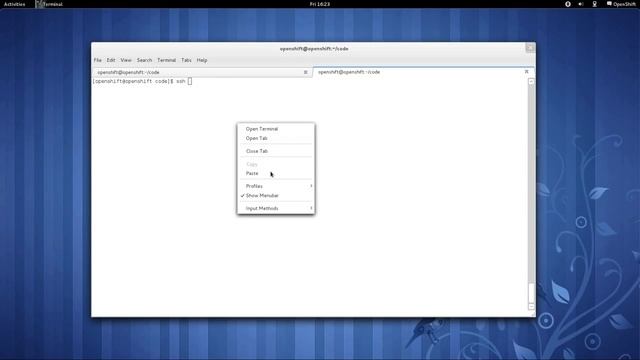This screenshot has height=360, width=640.
Task: Expand the Input Methods submenu
Action: (x=276, y=208)
